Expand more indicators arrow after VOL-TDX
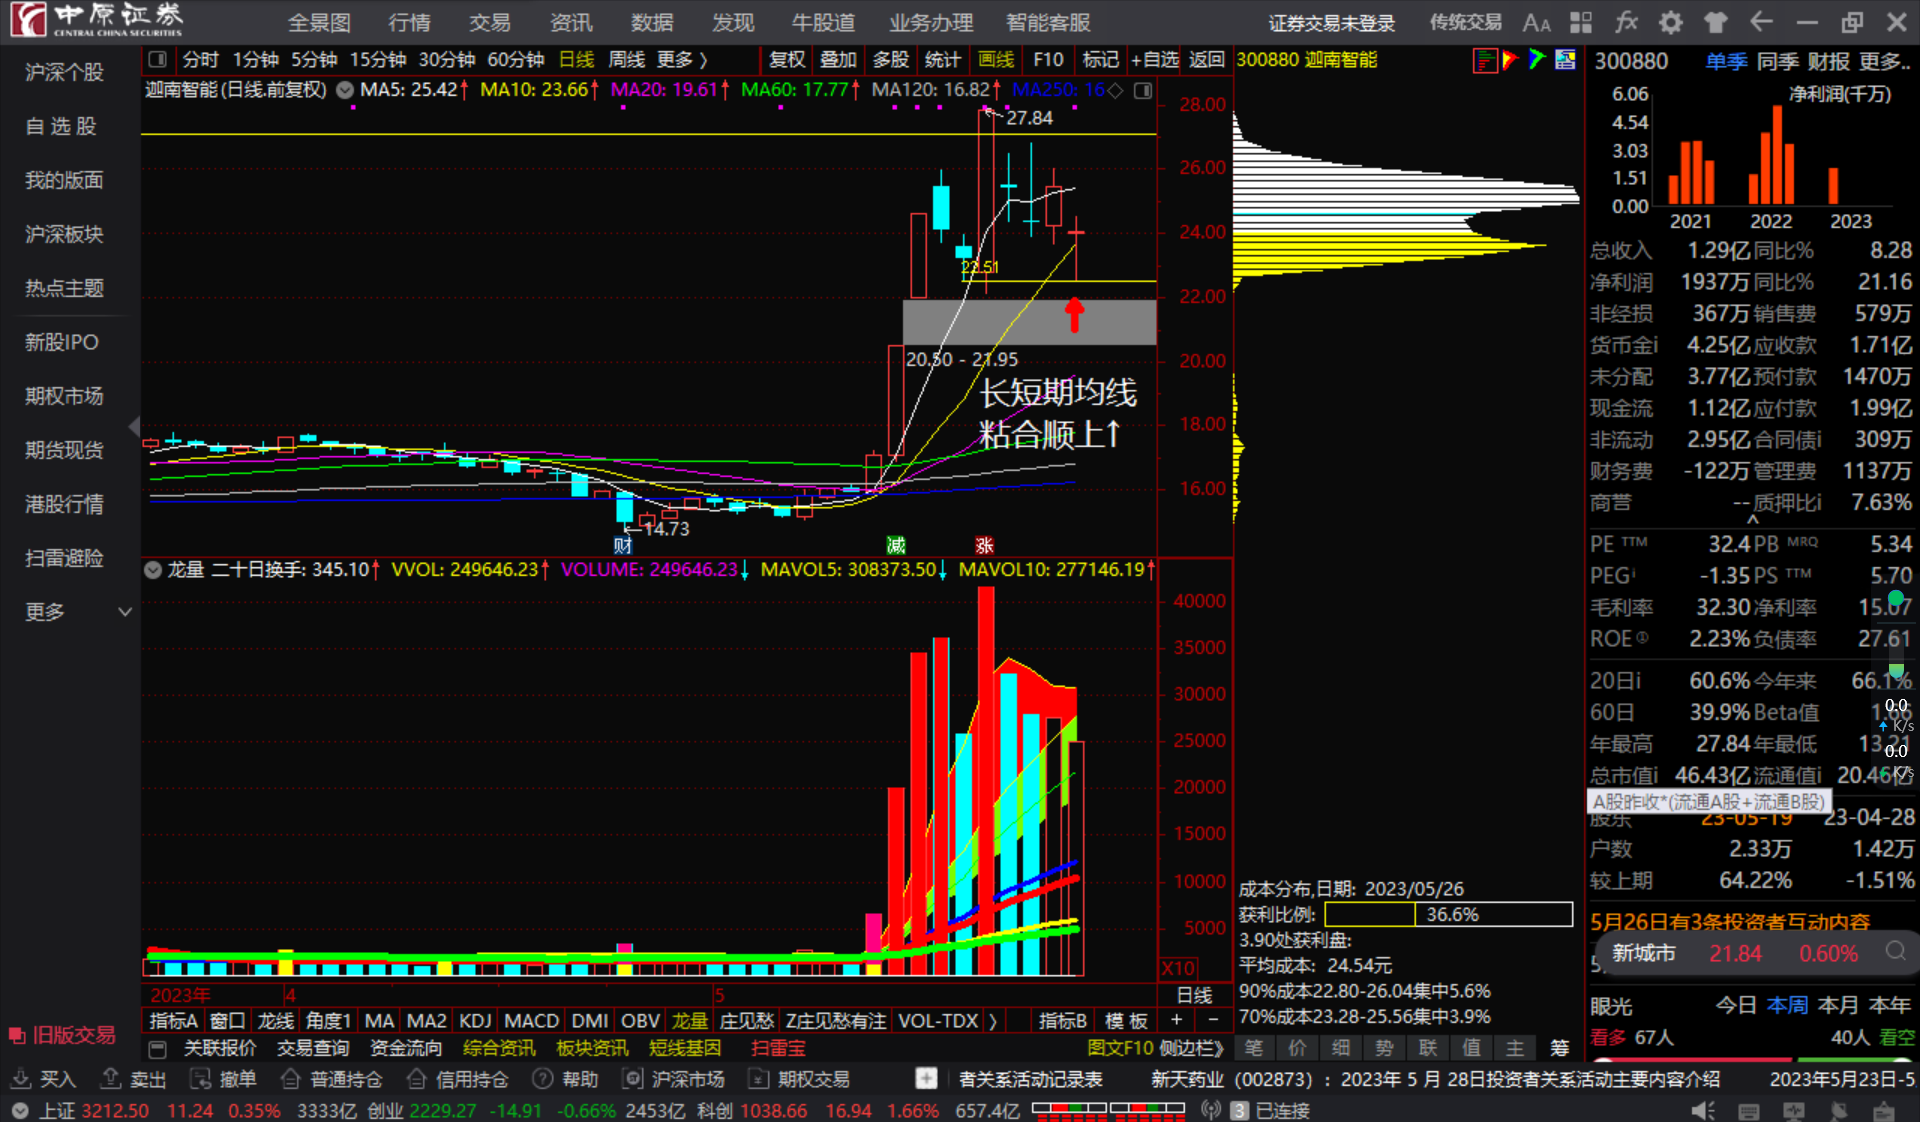The width and height of the screenshot is (1920, 1122). pos(992,1021)
